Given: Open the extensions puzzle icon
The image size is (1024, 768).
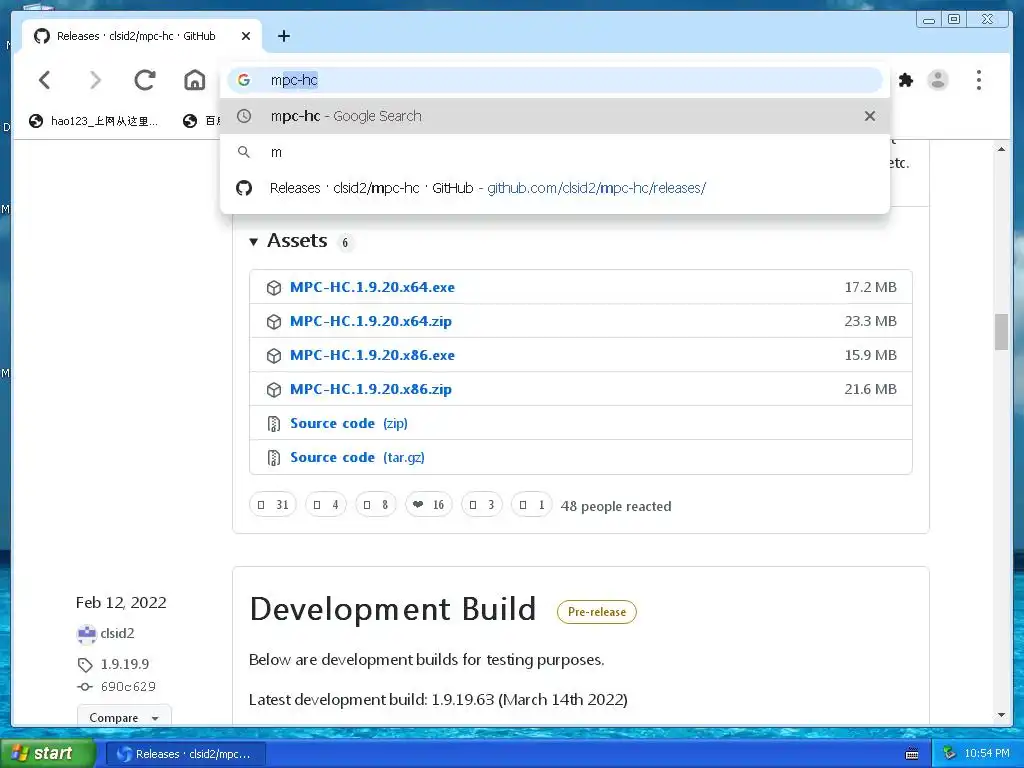Looking at the screenshot, I should pos(906,80).
